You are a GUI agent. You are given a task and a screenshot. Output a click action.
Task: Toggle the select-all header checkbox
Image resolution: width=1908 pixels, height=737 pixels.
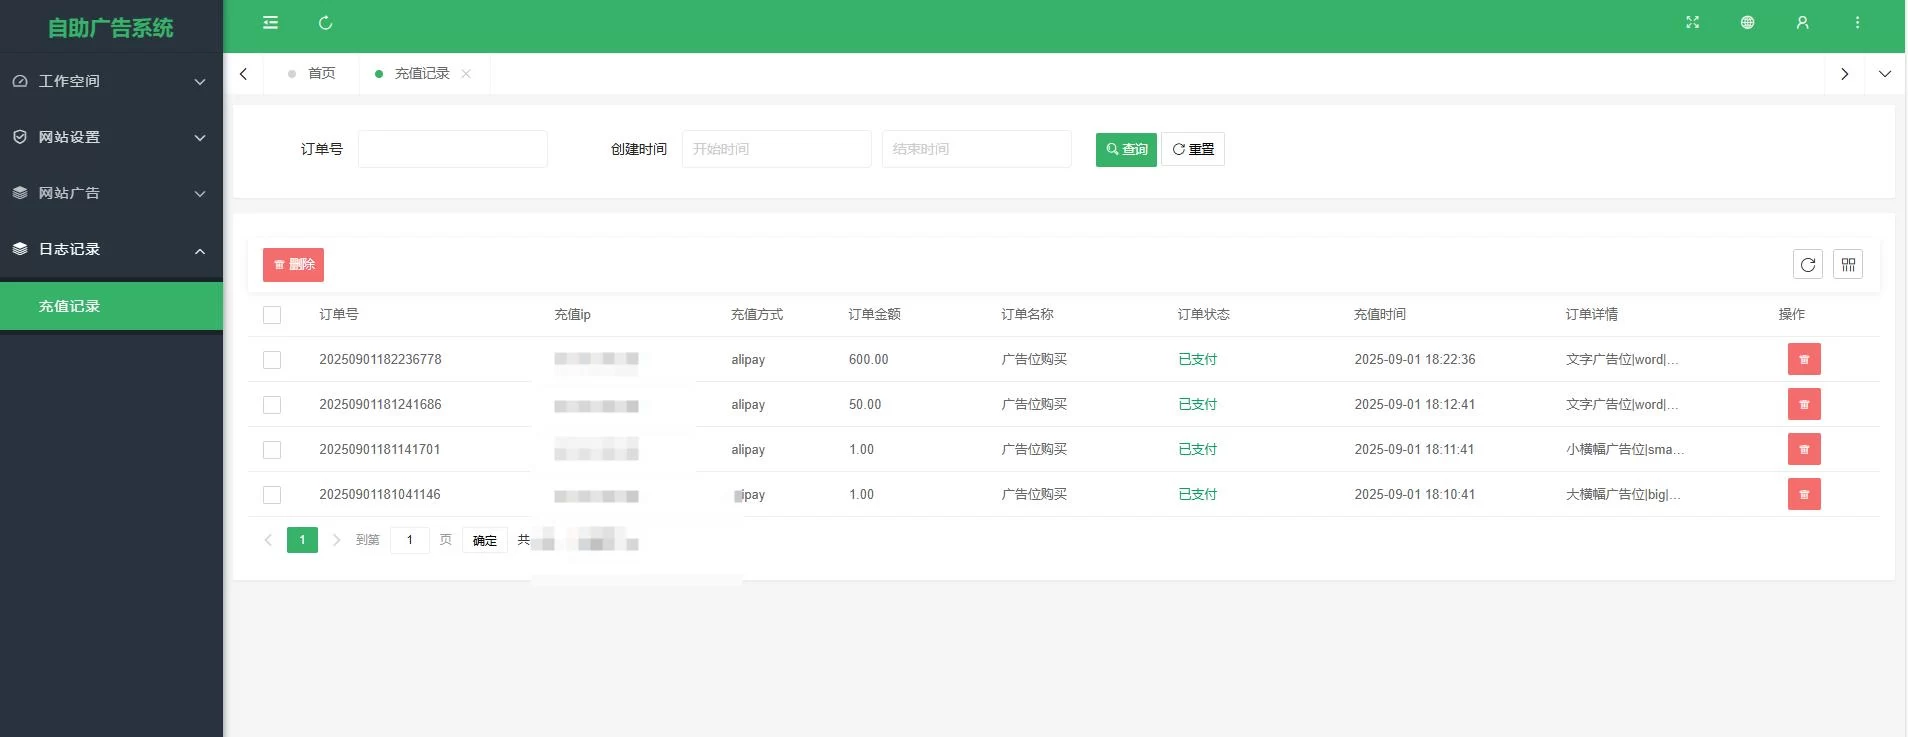272,315
